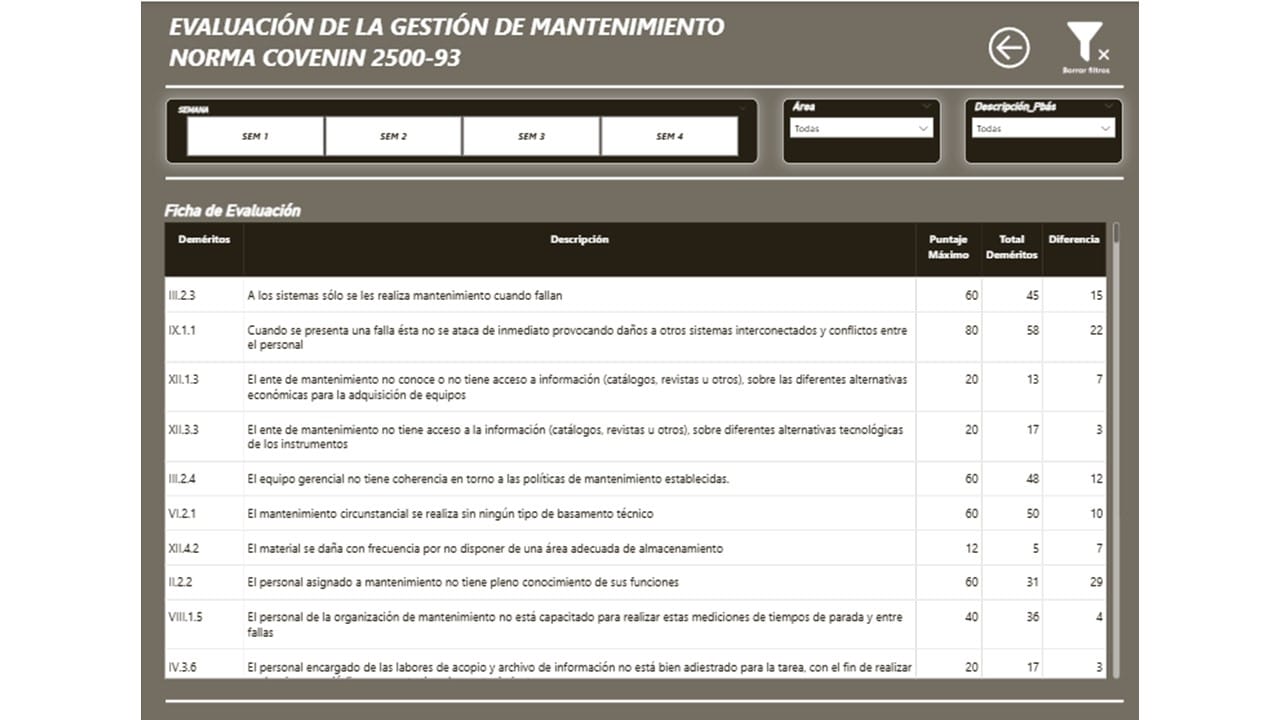Image resolution: width=1280 pixels, height=720 pixels.
Task: Click the Total Deméritos column header
Action: [x=1011, y=247]
